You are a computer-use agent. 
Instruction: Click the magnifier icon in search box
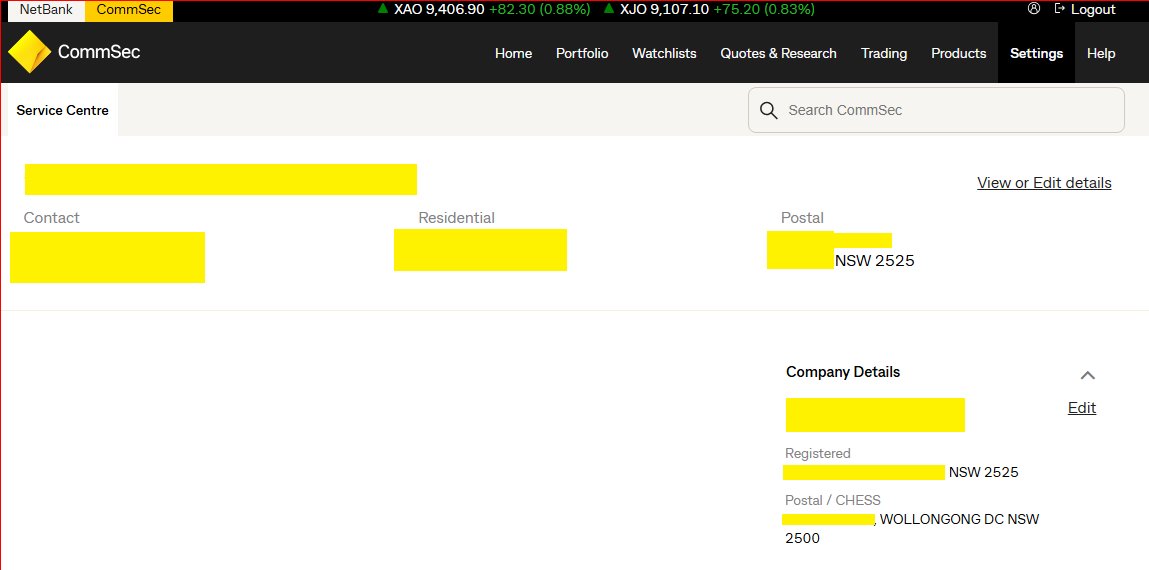pos(768,111)
